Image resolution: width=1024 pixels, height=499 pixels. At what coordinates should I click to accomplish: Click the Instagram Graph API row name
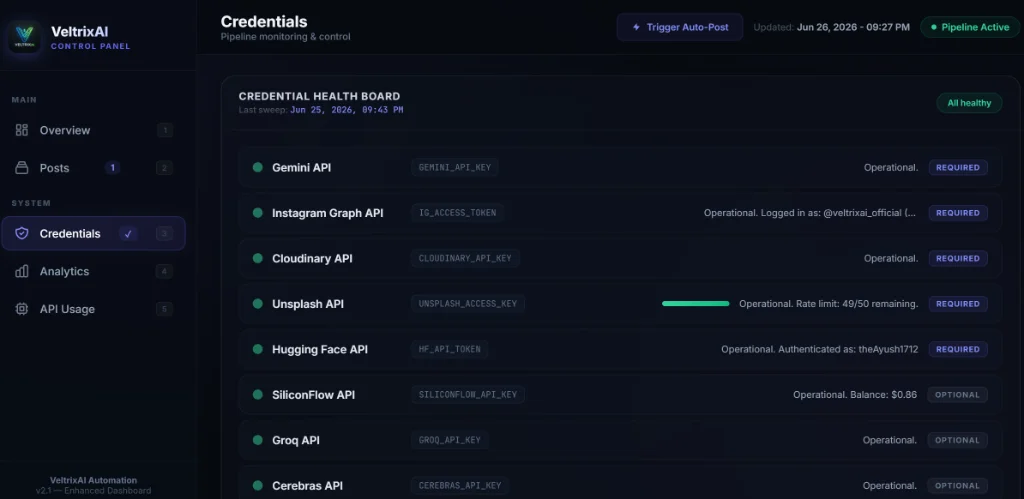pos(327,213)
